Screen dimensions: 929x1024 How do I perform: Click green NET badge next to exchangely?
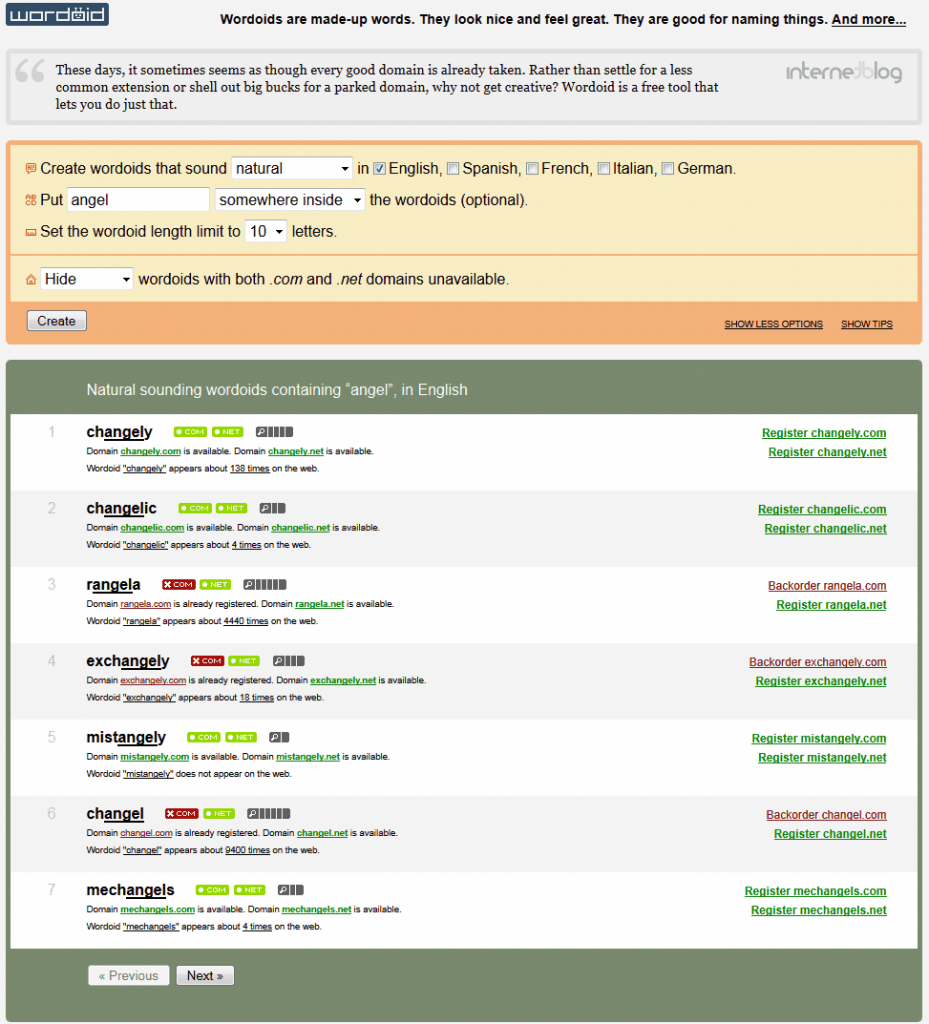tap(243, 661)
